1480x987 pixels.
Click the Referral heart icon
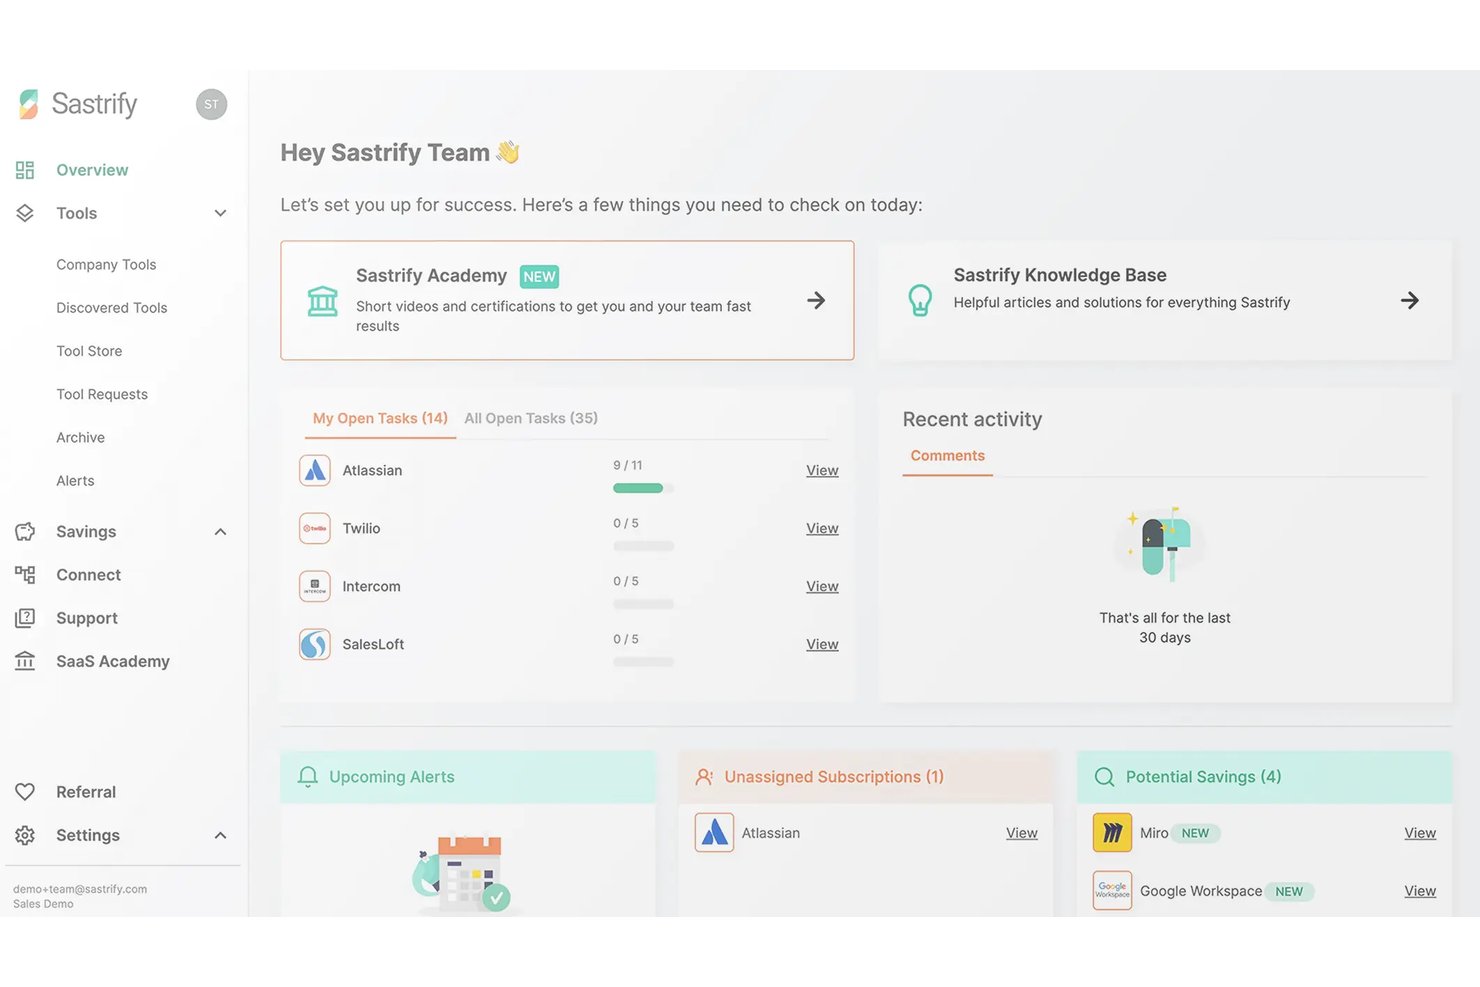(25, 792)
